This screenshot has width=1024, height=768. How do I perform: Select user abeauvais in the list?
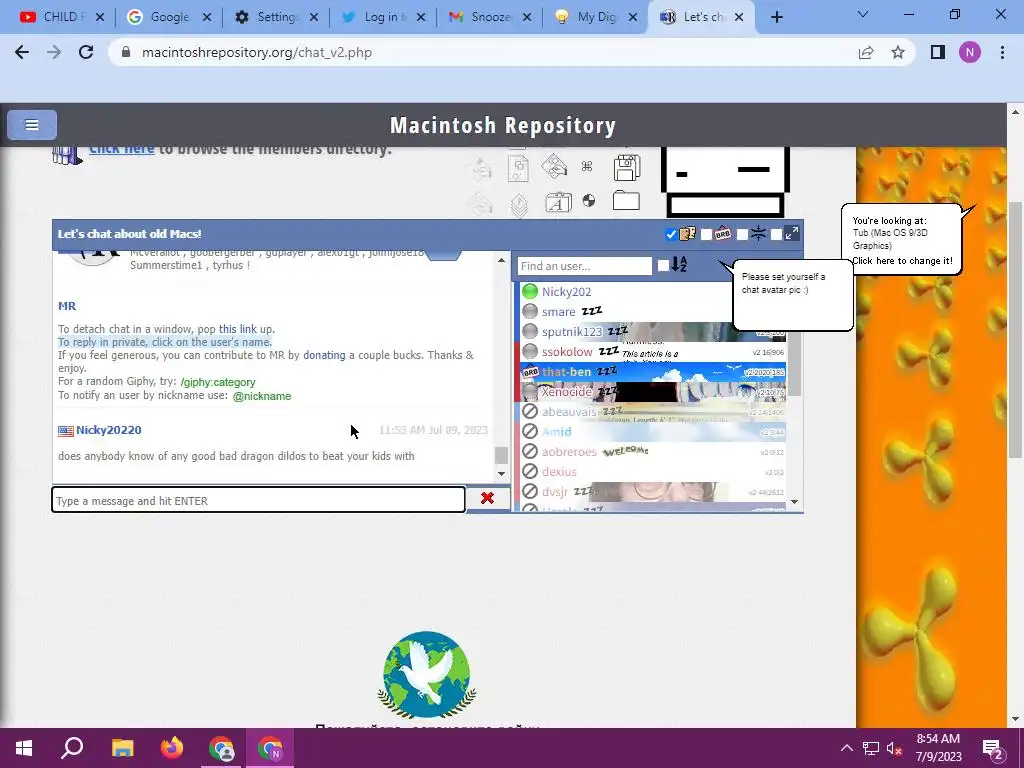tap(569, 411)
